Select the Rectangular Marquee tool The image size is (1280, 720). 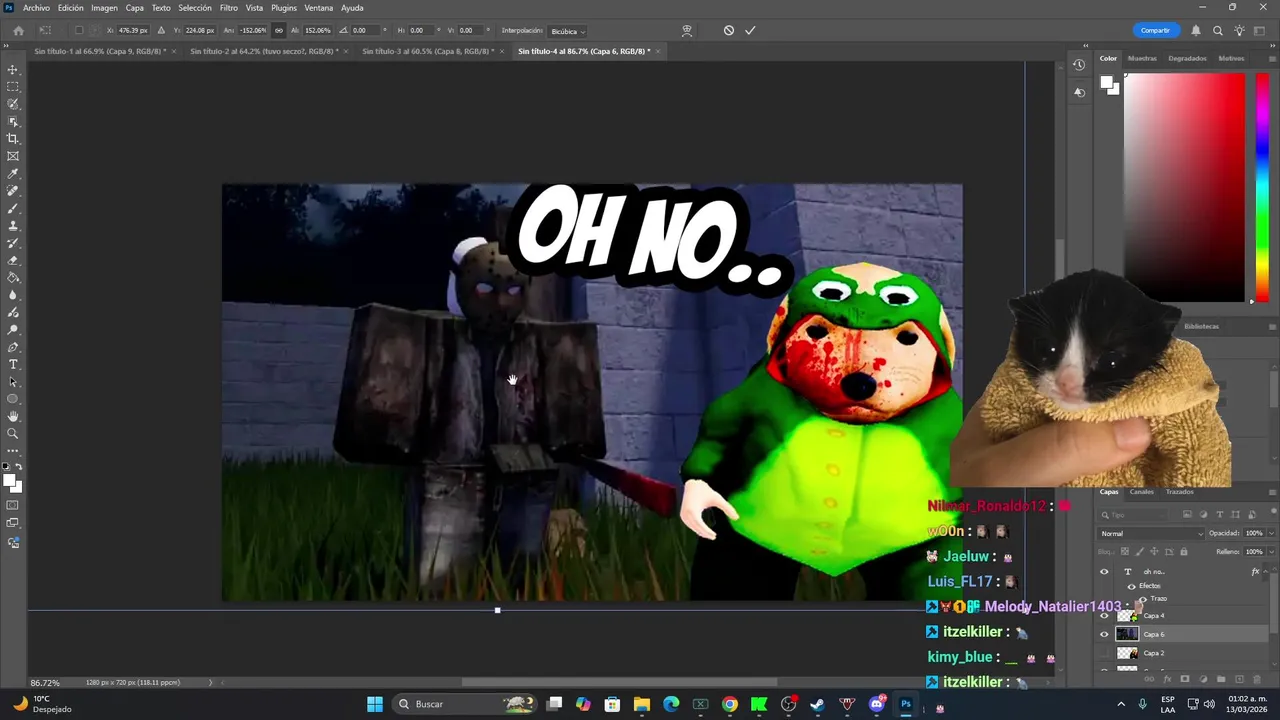[x=13, y=87]
